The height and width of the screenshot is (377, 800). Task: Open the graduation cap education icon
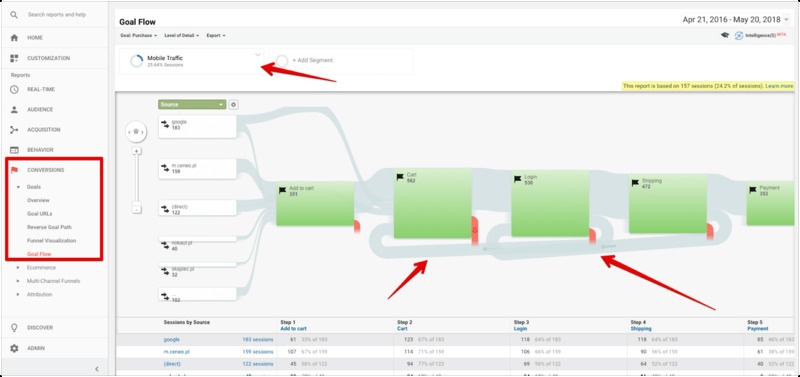pos(724,35)
